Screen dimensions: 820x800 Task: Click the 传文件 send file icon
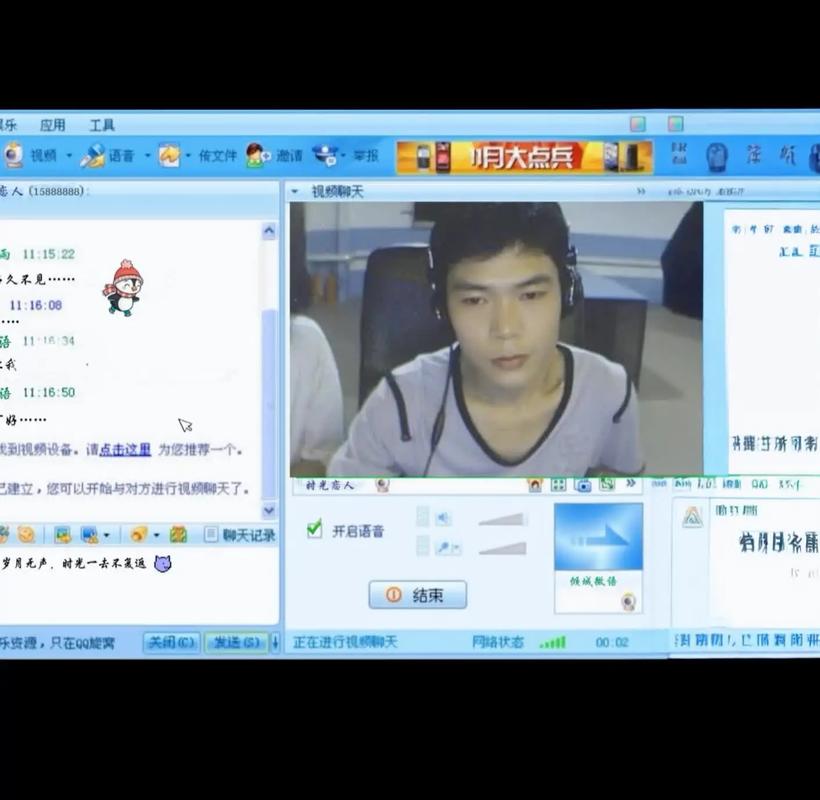pyautogui.click(x=169, y=155)
